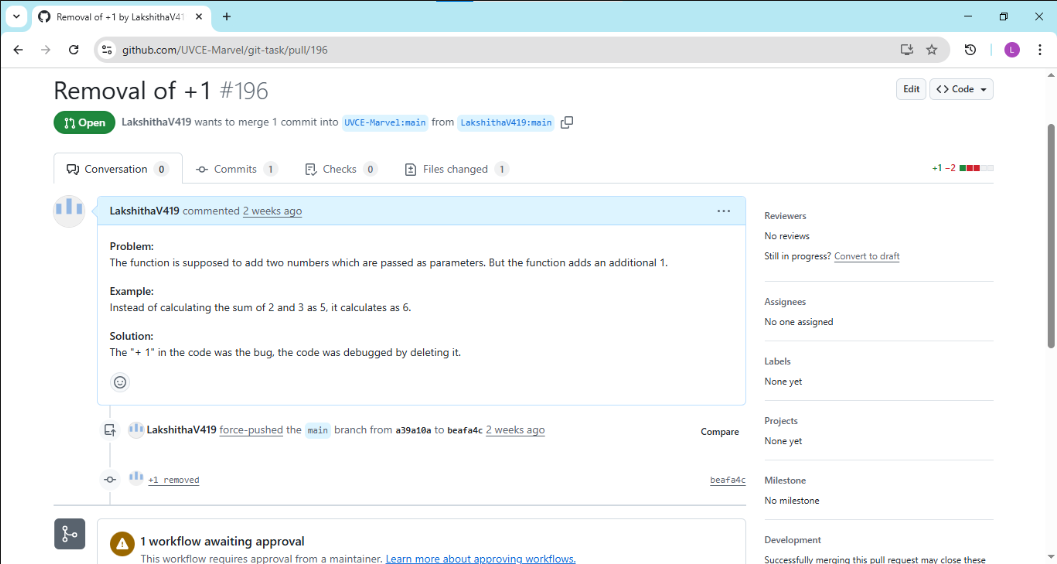Reload the GitHub pull request page
Image resolution: width=1057 pixels, height=564 pixels.
coord(73,50)
